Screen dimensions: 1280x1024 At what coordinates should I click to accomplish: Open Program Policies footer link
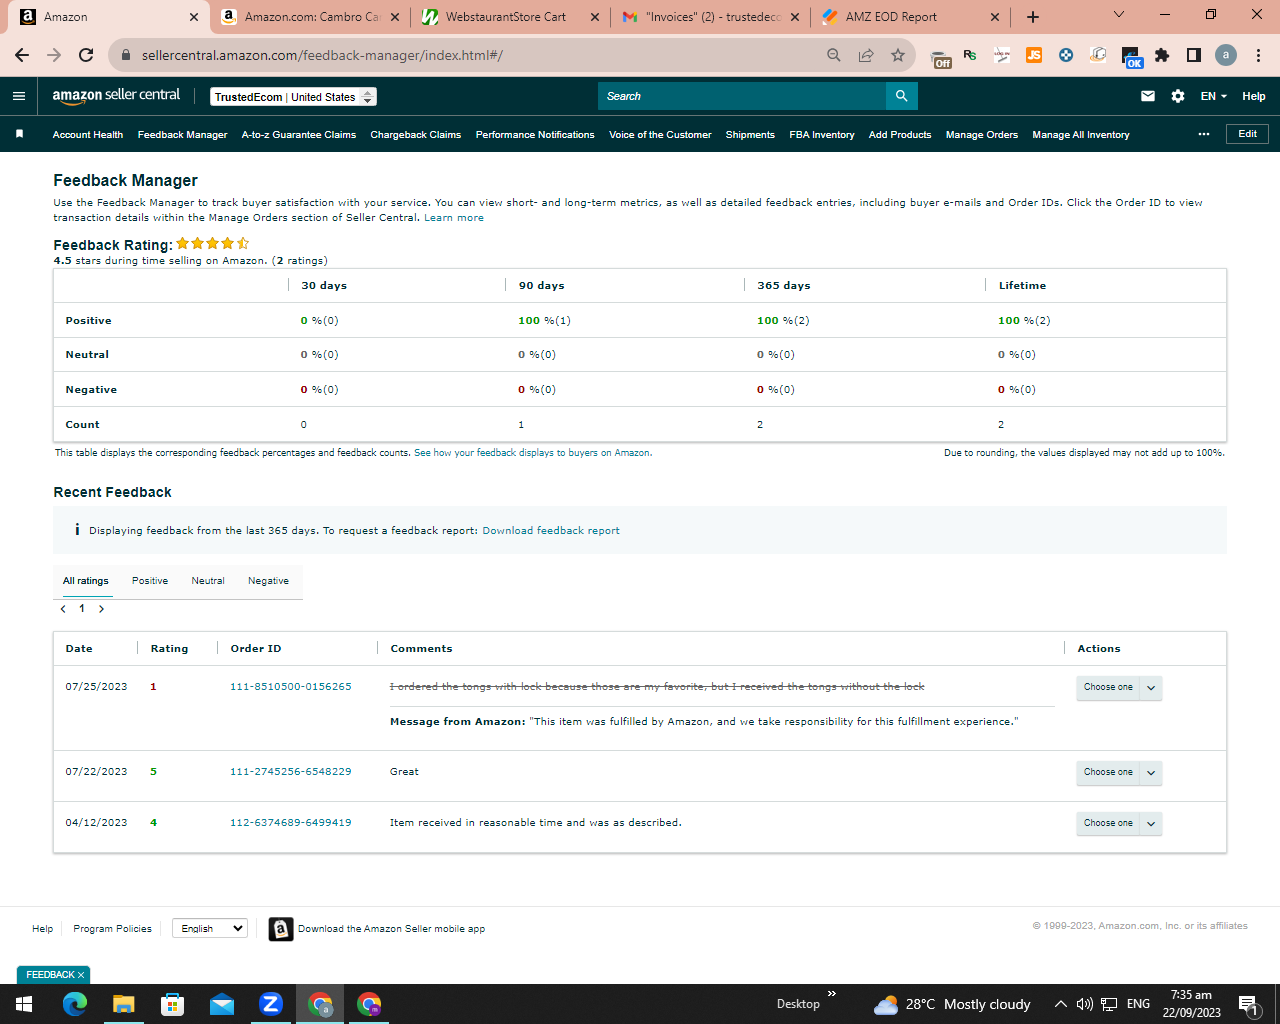click(112, 929)
